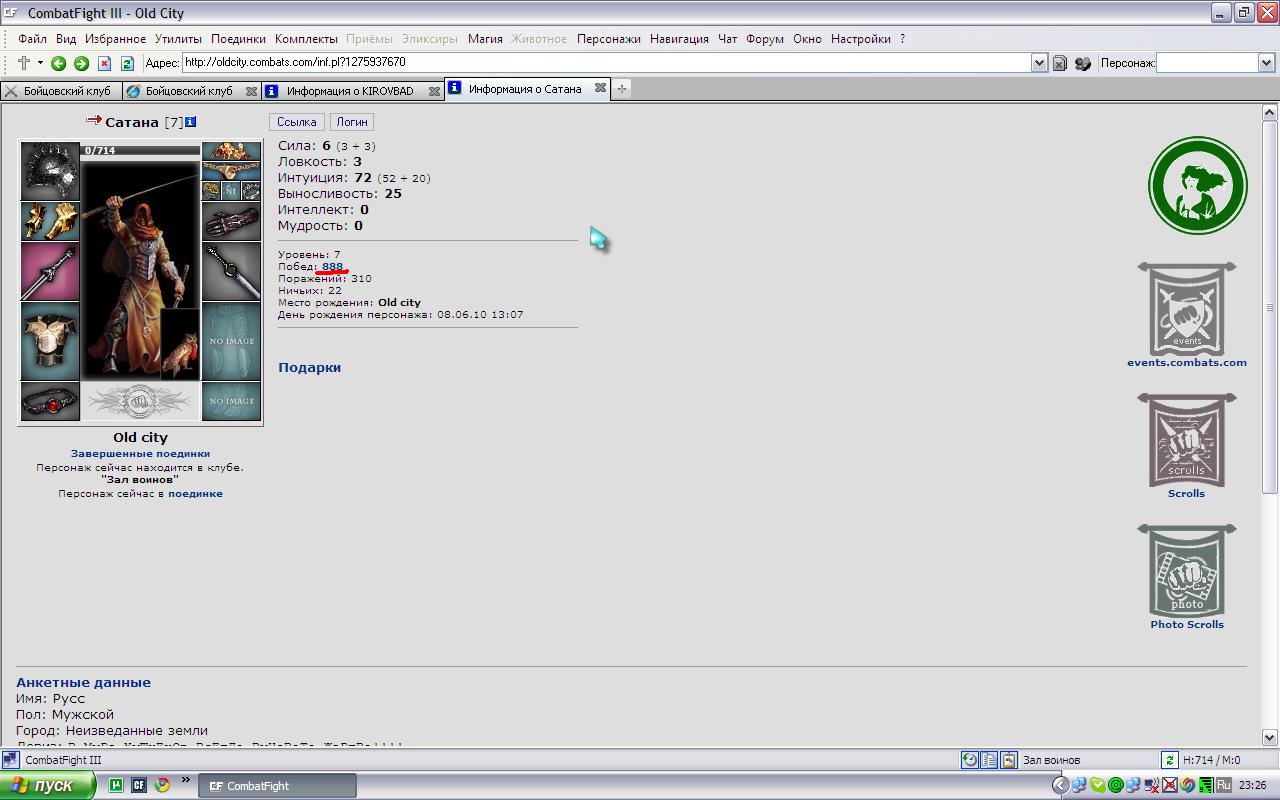Viewport: 1280px width, 800px height.
Task: Click the green refresh icon beside H:714
Action: [x=1169, y=760]
